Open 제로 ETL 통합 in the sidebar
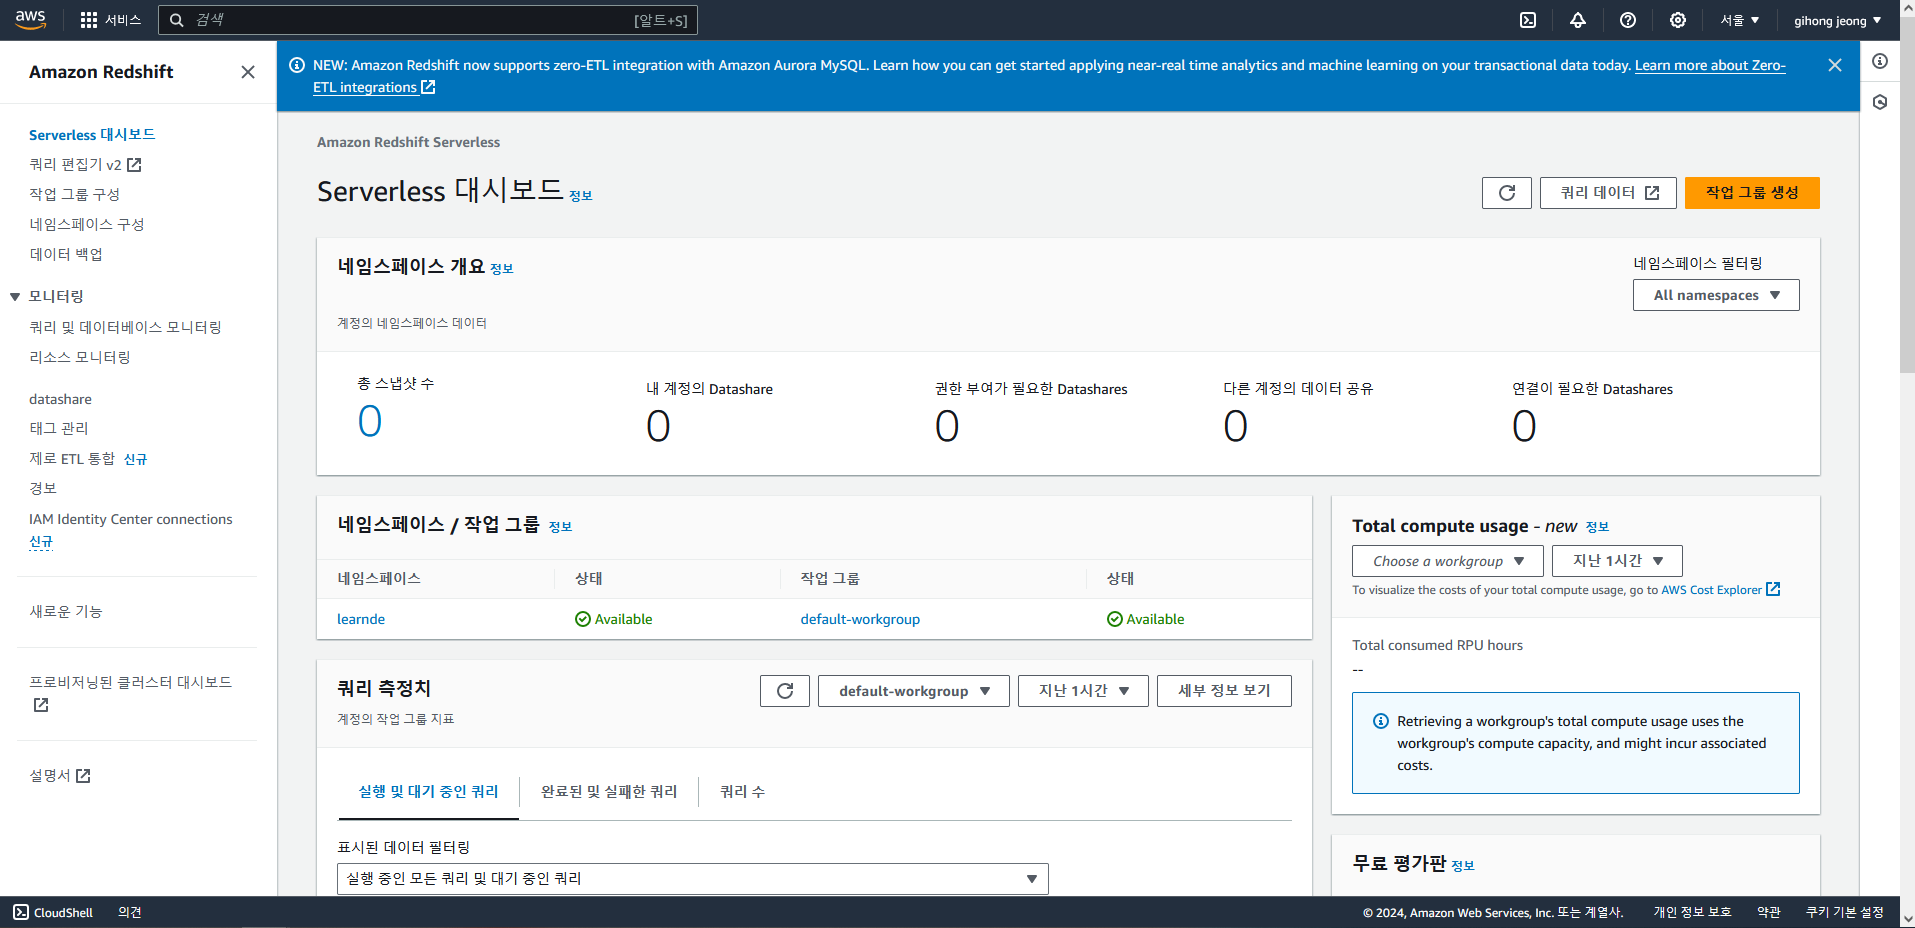1915x928 pixels. point(72,458)
